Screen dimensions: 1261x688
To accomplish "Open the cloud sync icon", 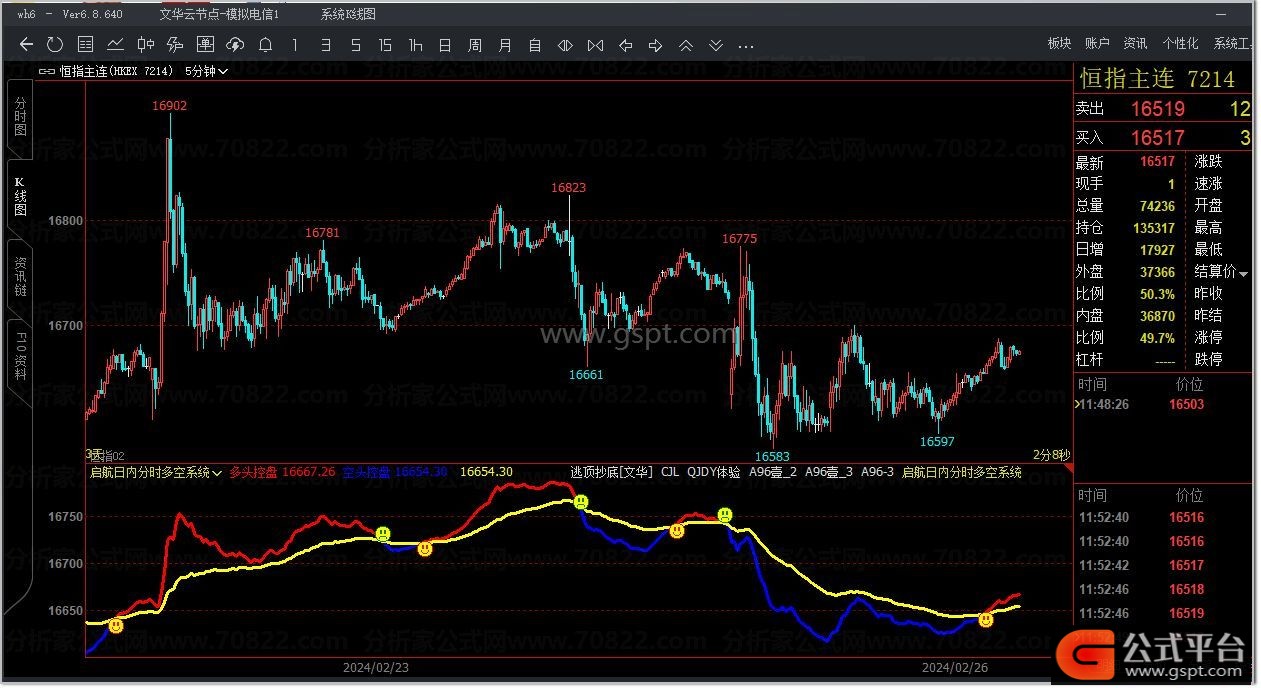I will pos(236,44).
